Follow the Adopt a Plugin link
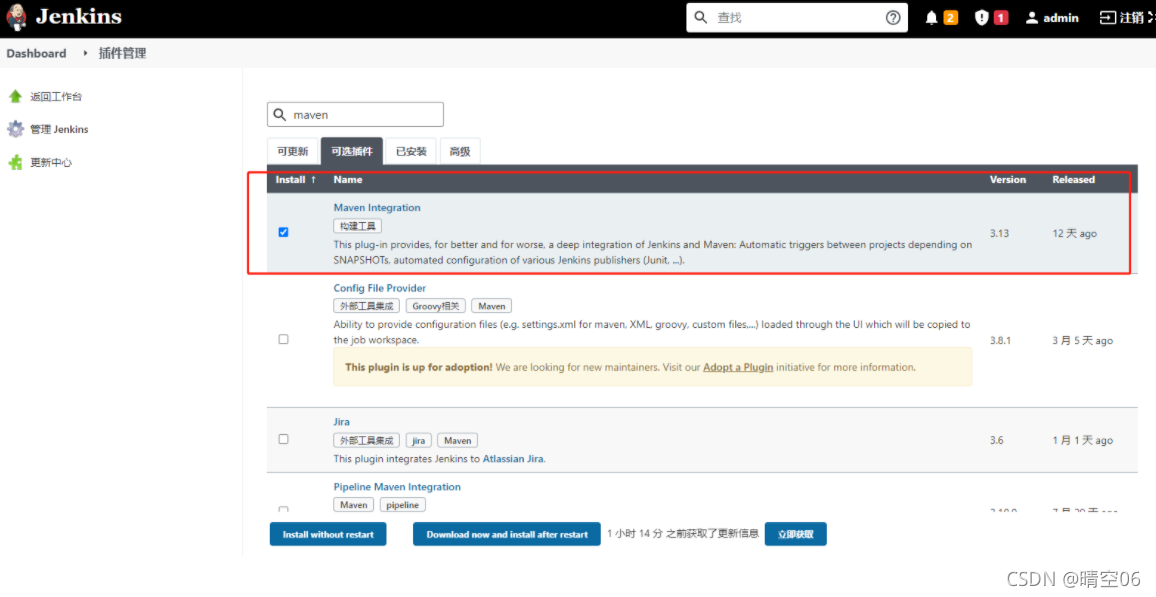The width and height of the screenshot is (1156, 597). coord(738,367)
